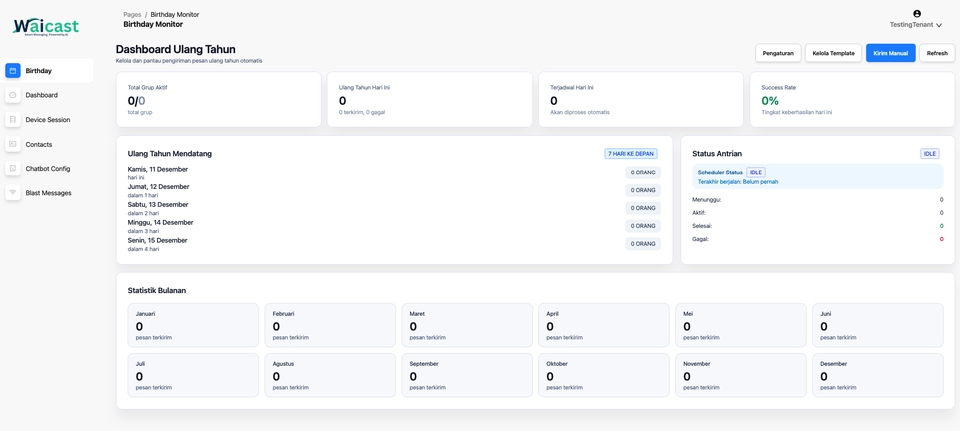Screen dimensions: 960x431
Task: Click the Waicast logo
Action: pyautogui.click(x=45, y=27)
